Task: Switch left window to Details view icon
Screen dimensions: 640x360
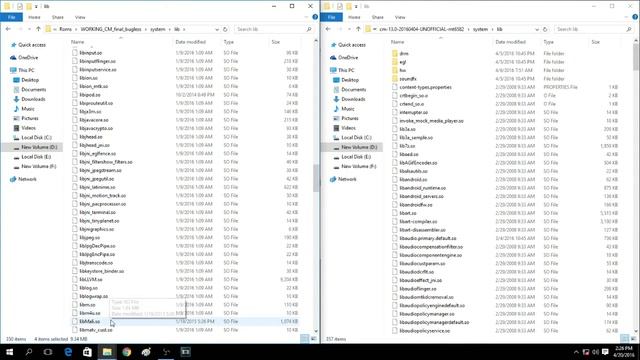Action: pyautogui.click(x=304, y=338)
